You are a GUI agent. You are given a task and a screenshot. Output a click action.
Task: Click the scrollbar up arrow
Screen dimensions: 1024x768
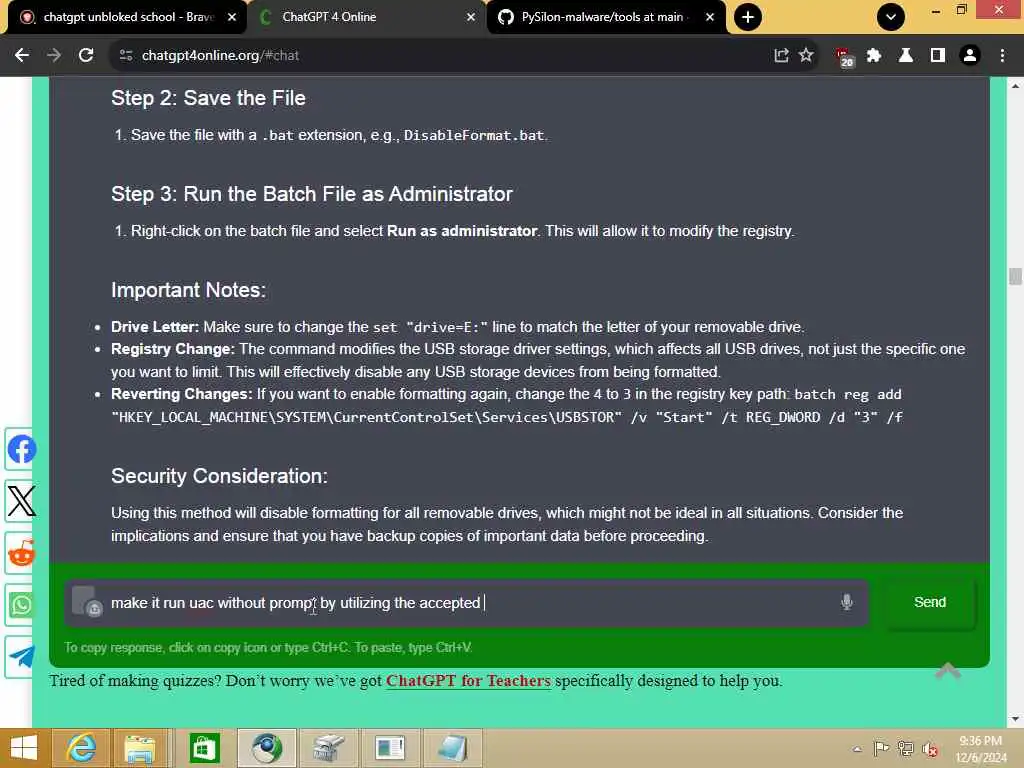click(1015, 86)
